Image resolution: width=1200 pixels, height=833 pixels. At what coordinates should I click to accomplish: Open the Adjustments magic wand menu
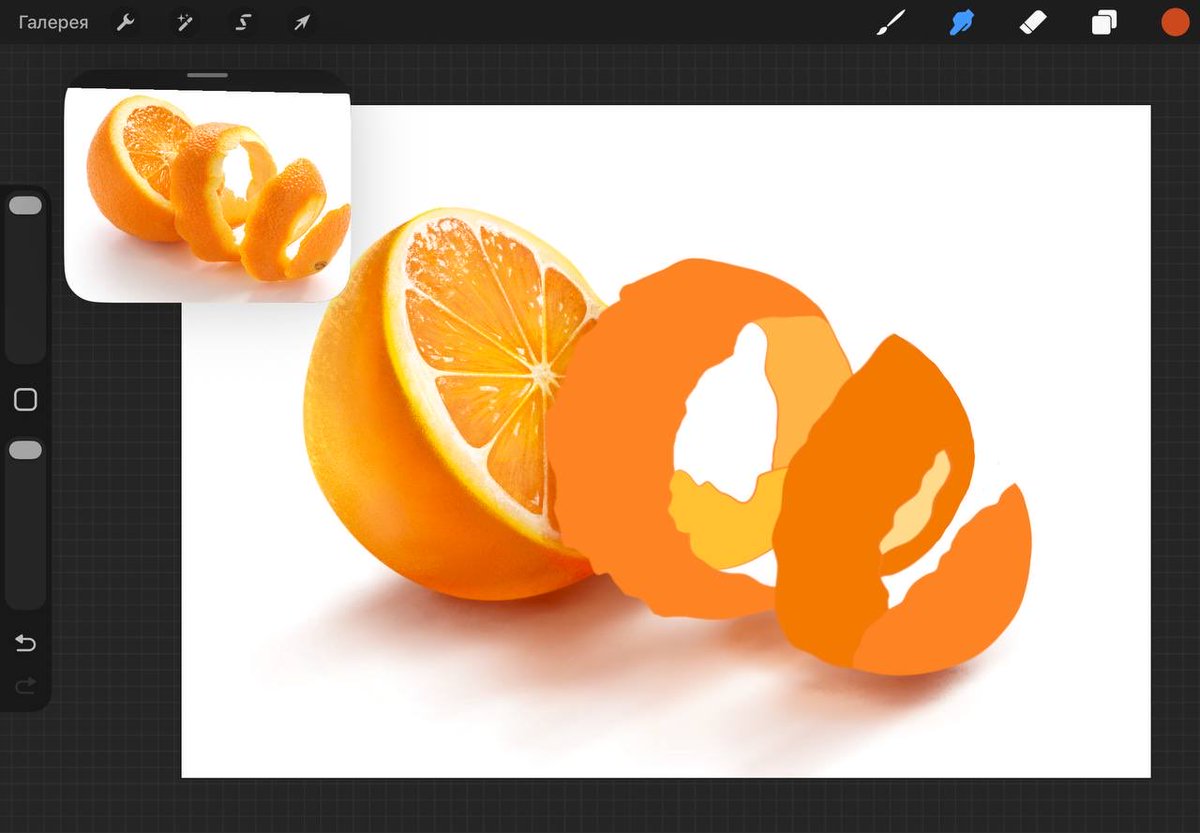184,22
